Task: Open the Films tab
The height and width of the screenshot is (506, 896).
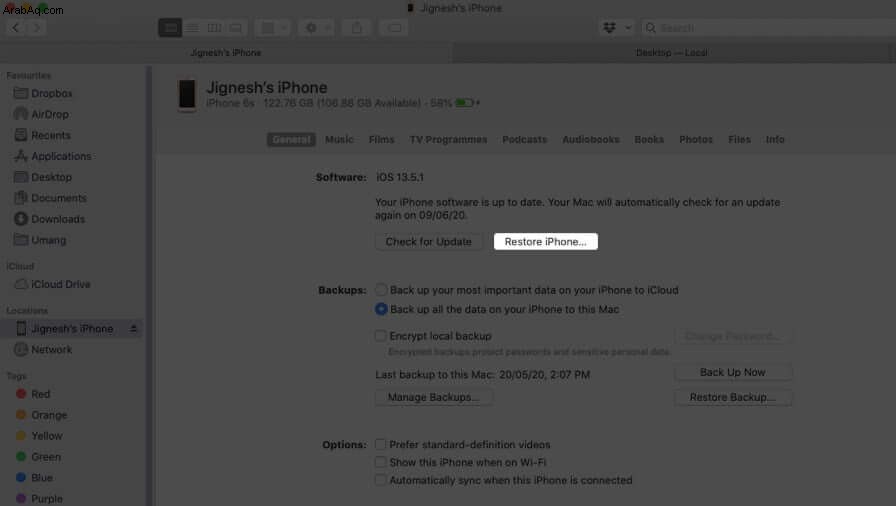Action: tap(382, 139)
